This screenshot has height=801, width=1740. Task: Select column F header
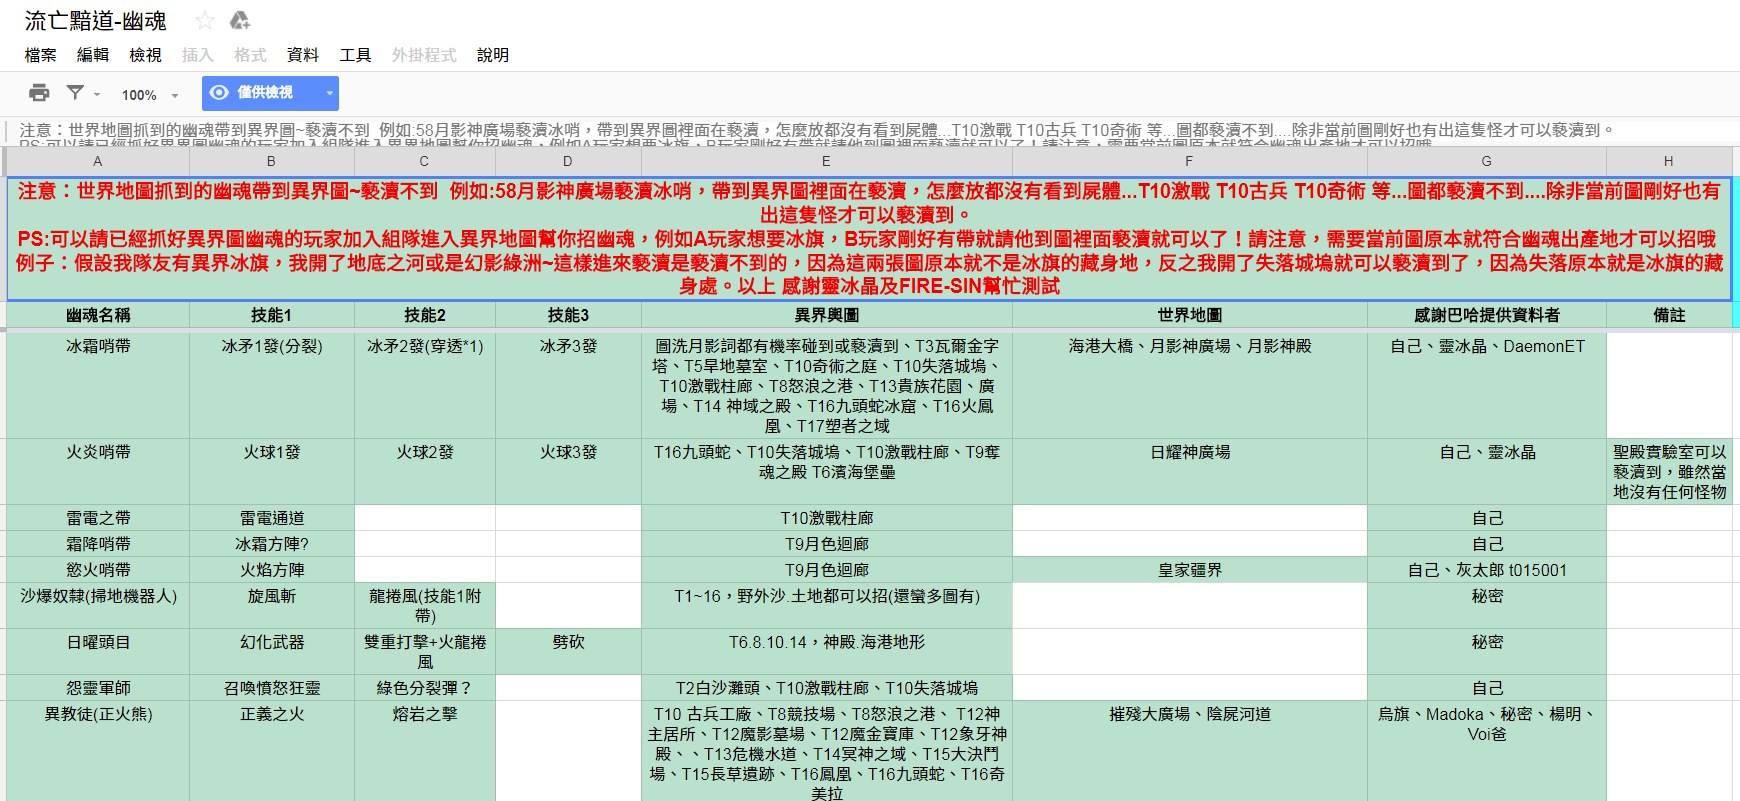[1190, 161]
